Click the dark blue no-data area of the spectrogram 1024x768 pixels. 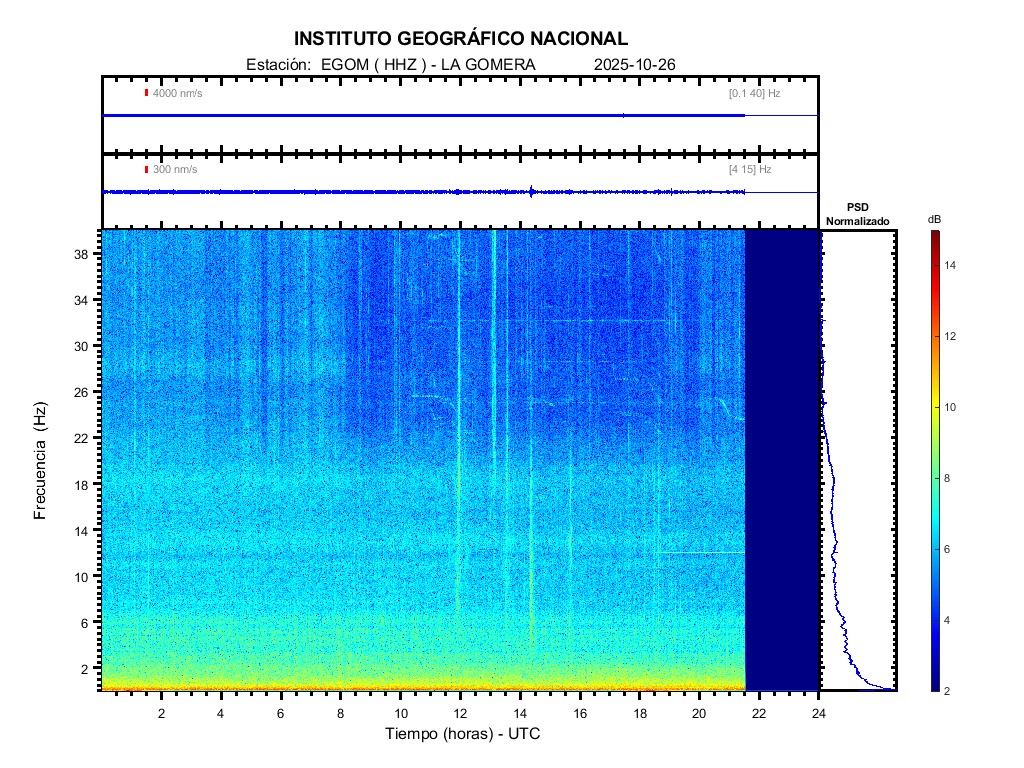(x=782, y=460)
